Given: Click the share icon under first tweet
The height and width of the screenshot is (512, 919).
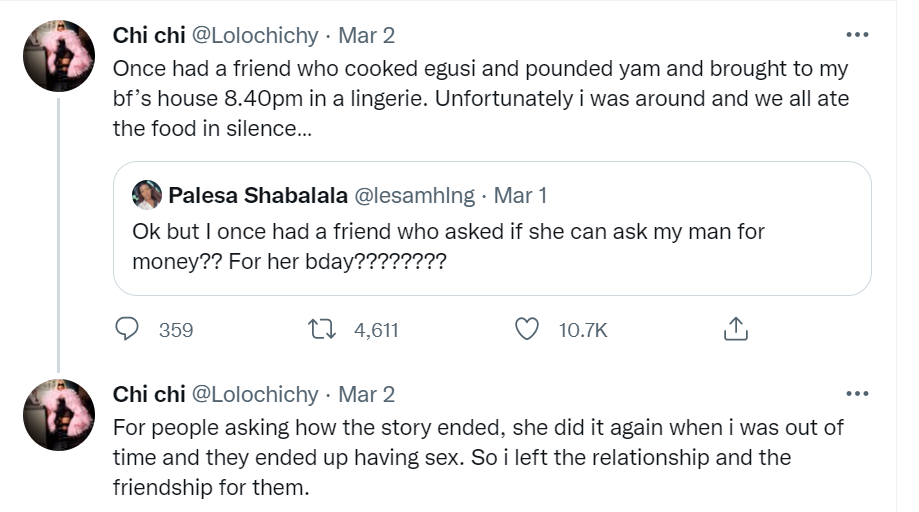Looking at the screenshot, I should [x=734, y=328].
